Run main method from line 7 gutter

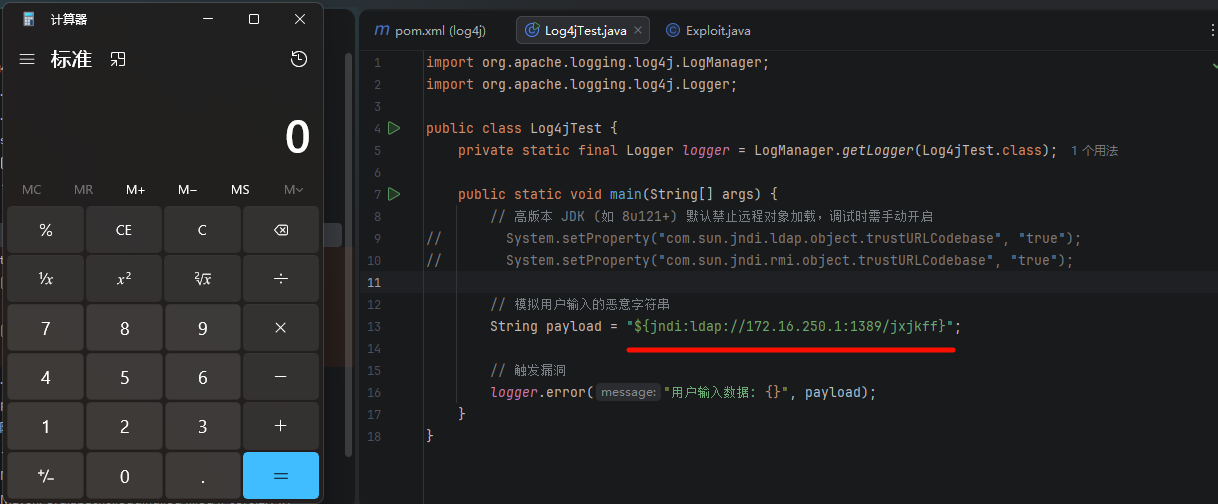pos(394,194)
